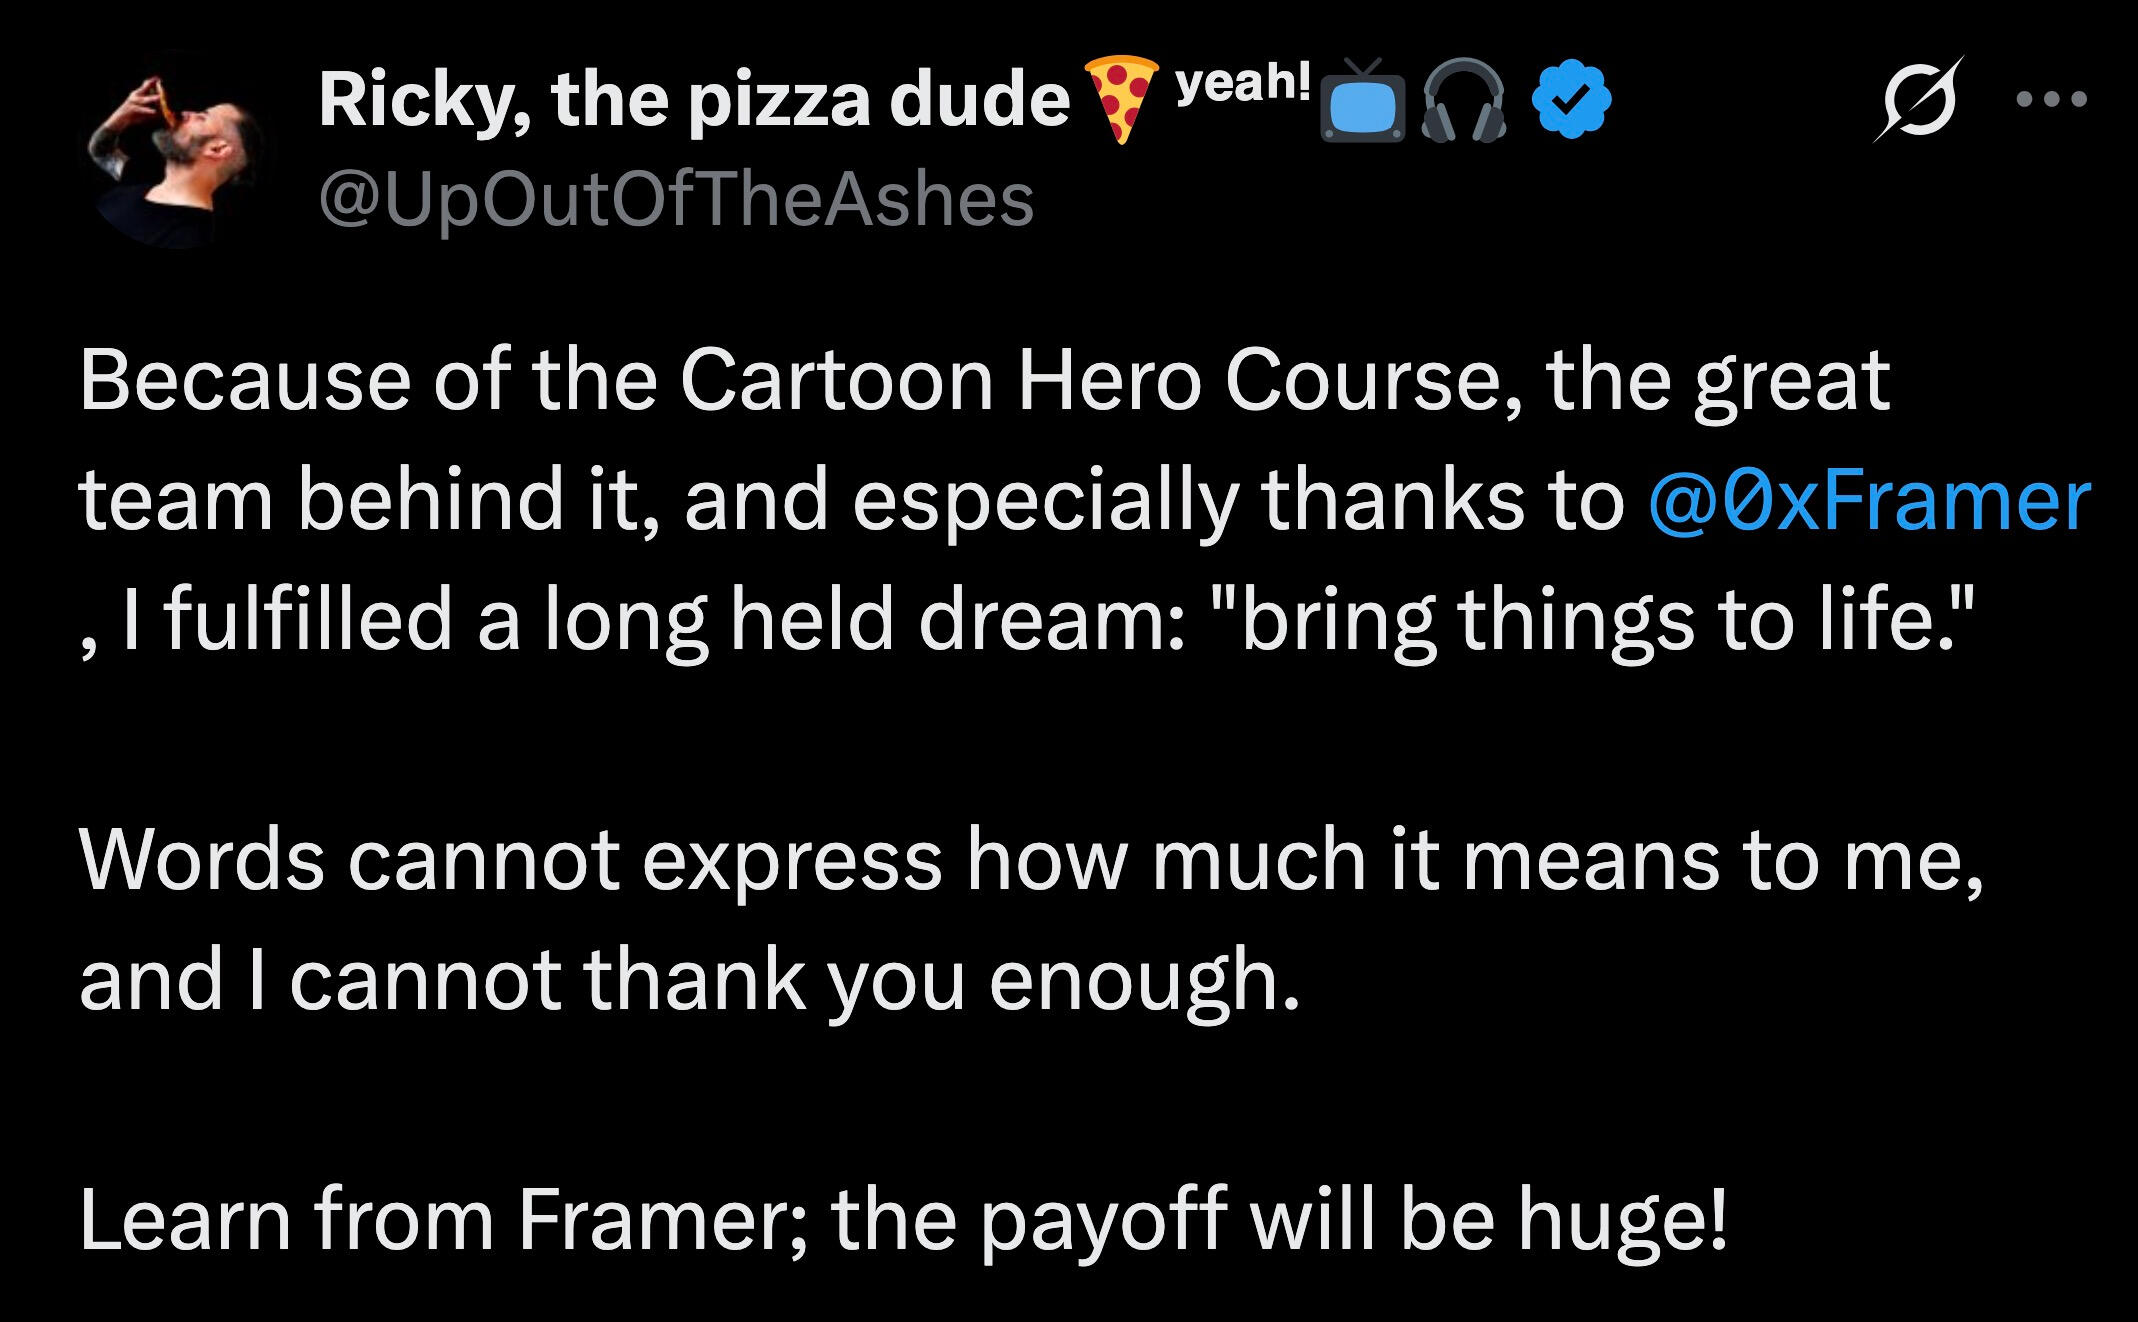Click the "and I cannot thank you enough." line

point(690,980)
